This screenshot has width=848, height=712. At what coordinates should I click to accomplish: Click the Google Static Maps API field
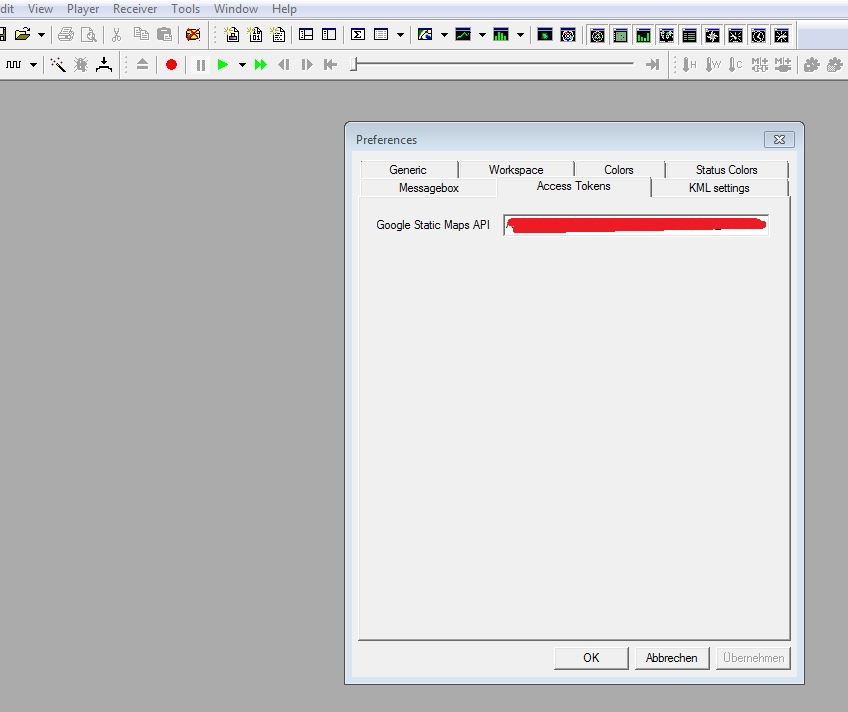tap(636, 225)
